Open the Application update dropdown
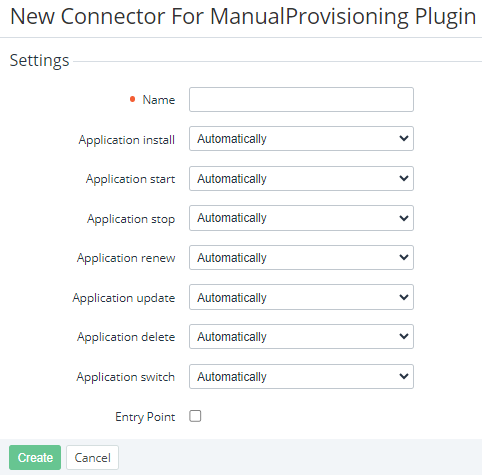 (x=301, y=297)
